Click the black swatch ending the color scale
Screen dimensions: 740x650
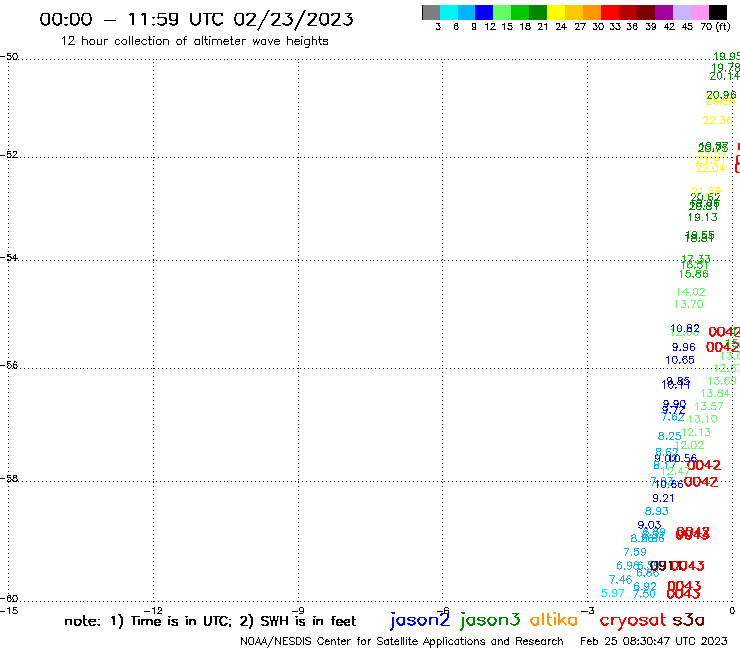point(717,12)
